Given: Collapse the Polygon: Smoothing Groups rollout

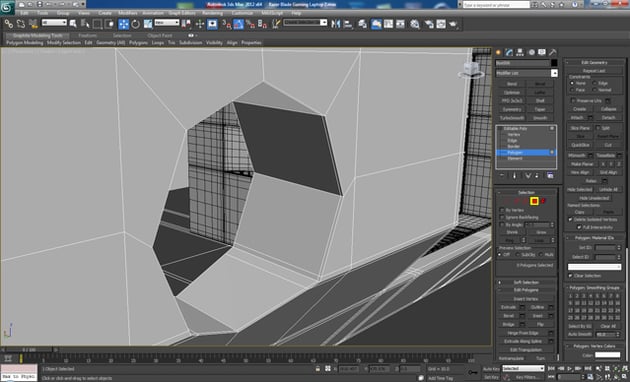Looking at the screenshot, I should point(595,288).
